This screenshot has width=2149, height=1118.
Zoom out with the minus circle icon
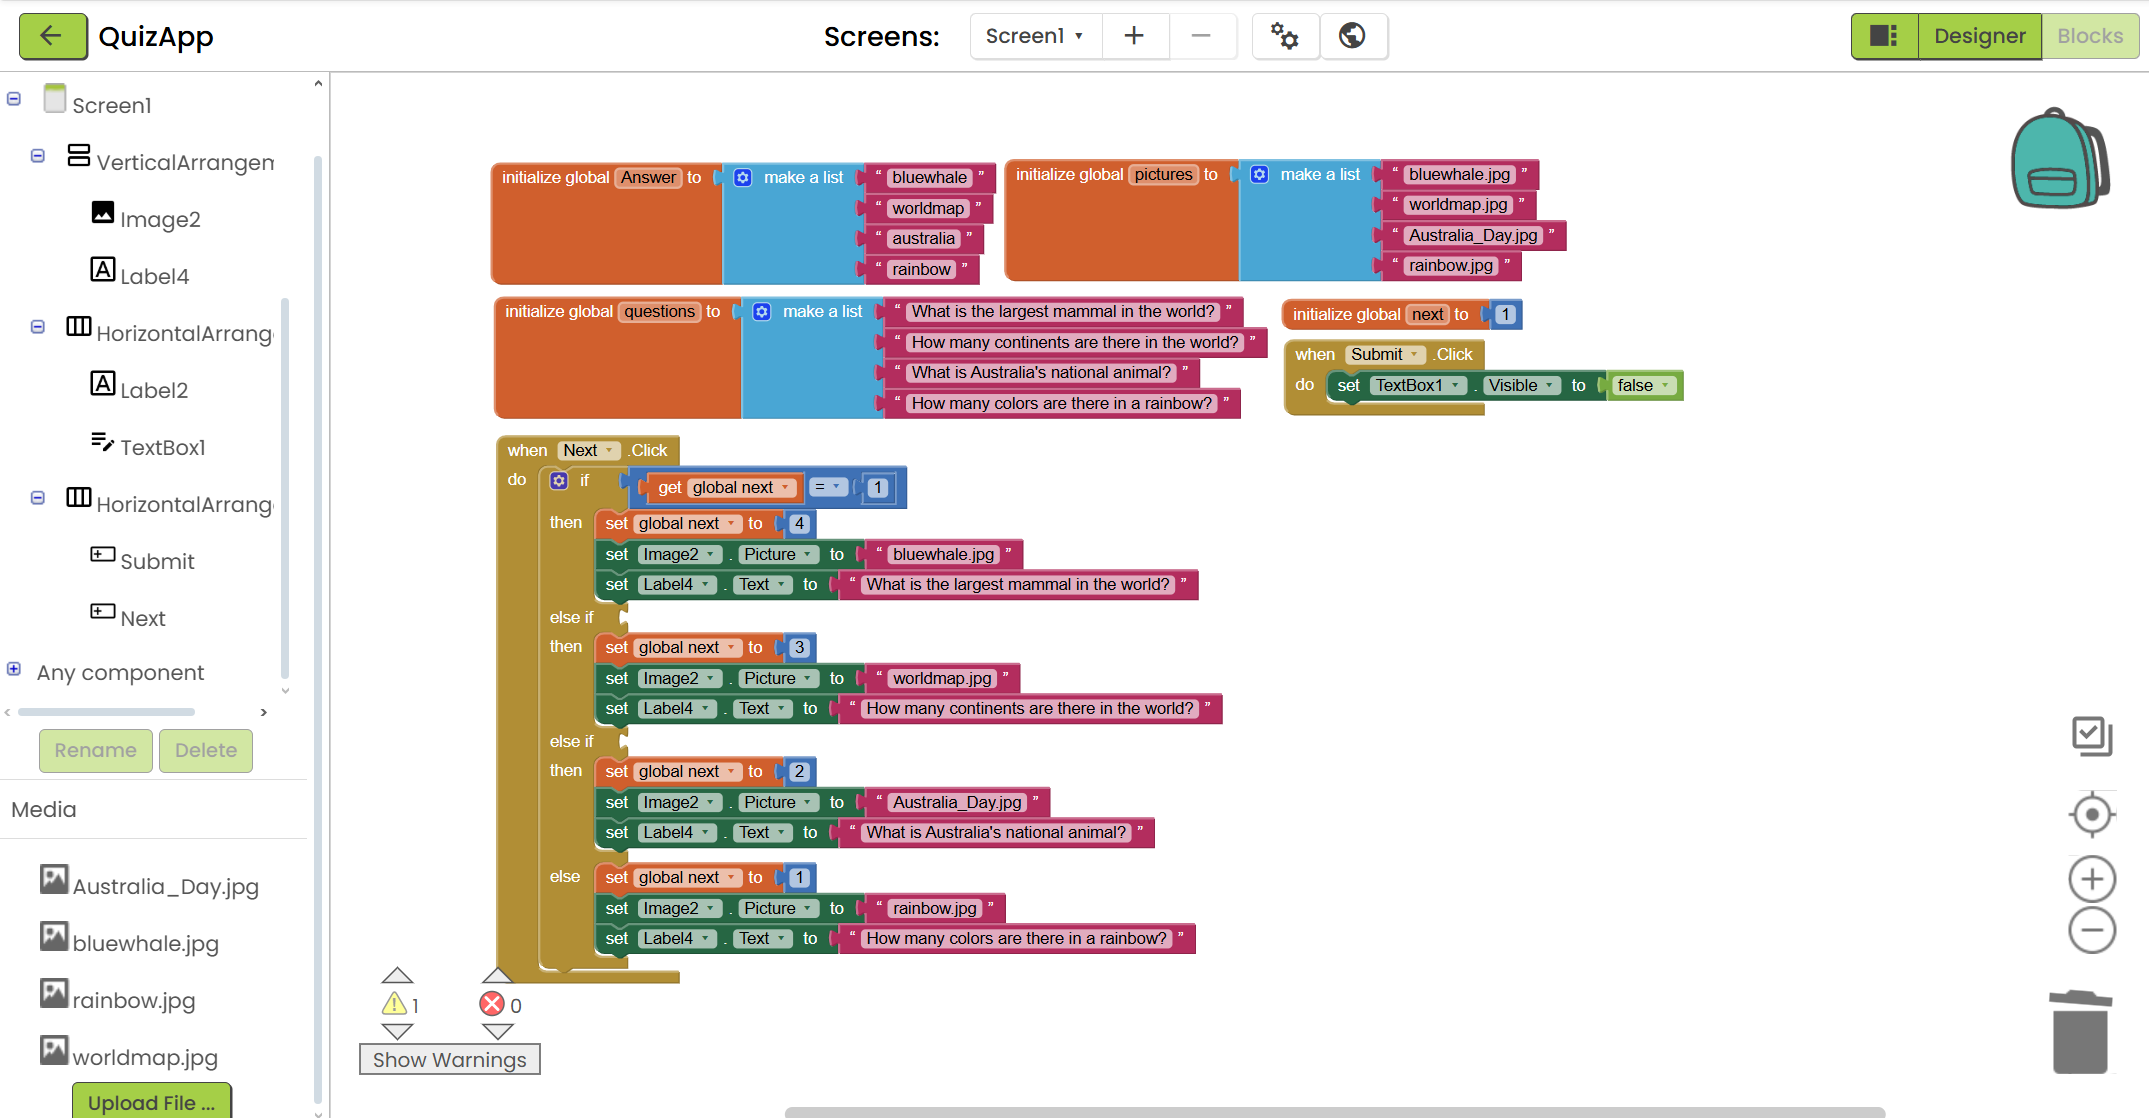coord(2091,931)
